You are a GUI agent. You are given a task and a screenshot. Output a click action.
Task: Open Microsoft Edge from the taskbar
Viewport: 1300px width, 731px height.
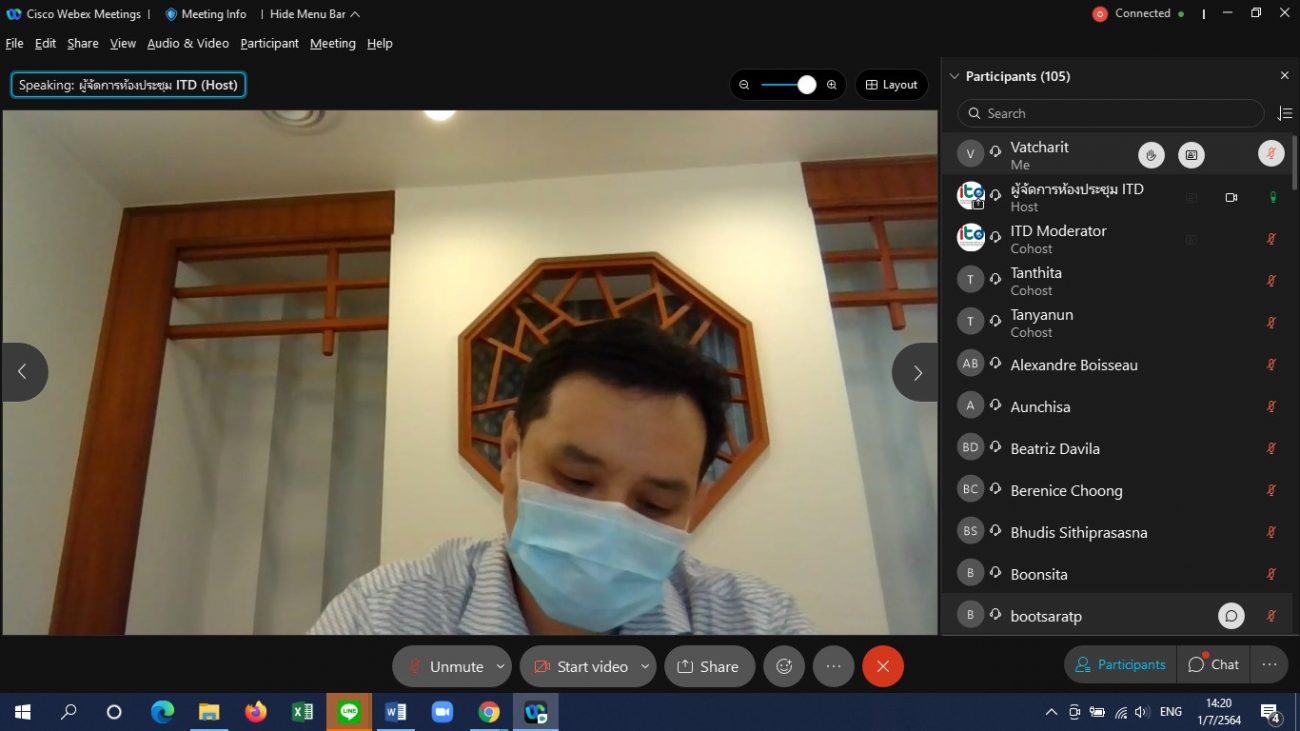[163, 712]
